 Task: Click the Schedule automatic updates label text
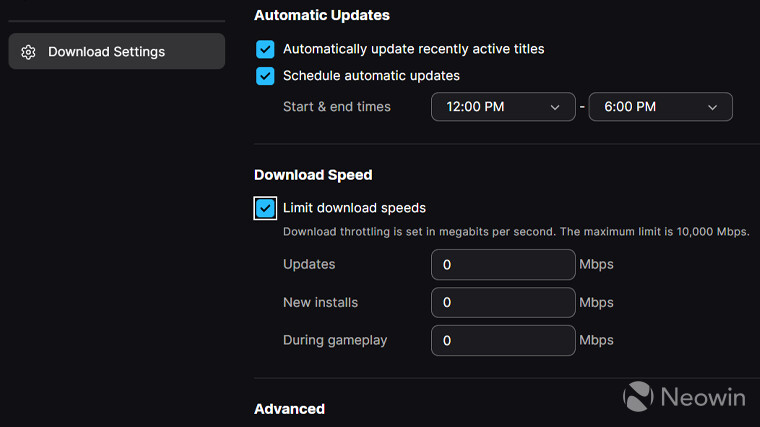point(371,76)
